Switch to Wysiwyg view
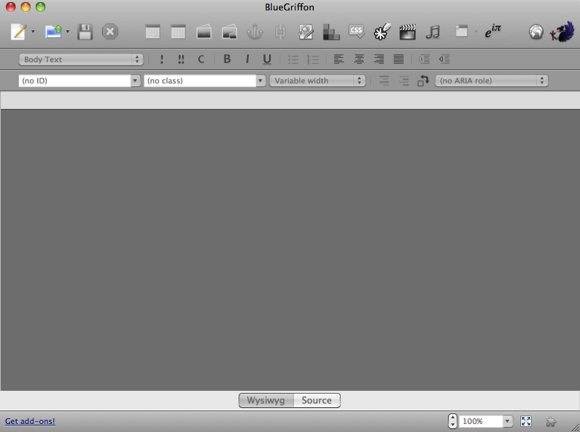This screenshot has width=580, height=432. (x=266, y=400)
